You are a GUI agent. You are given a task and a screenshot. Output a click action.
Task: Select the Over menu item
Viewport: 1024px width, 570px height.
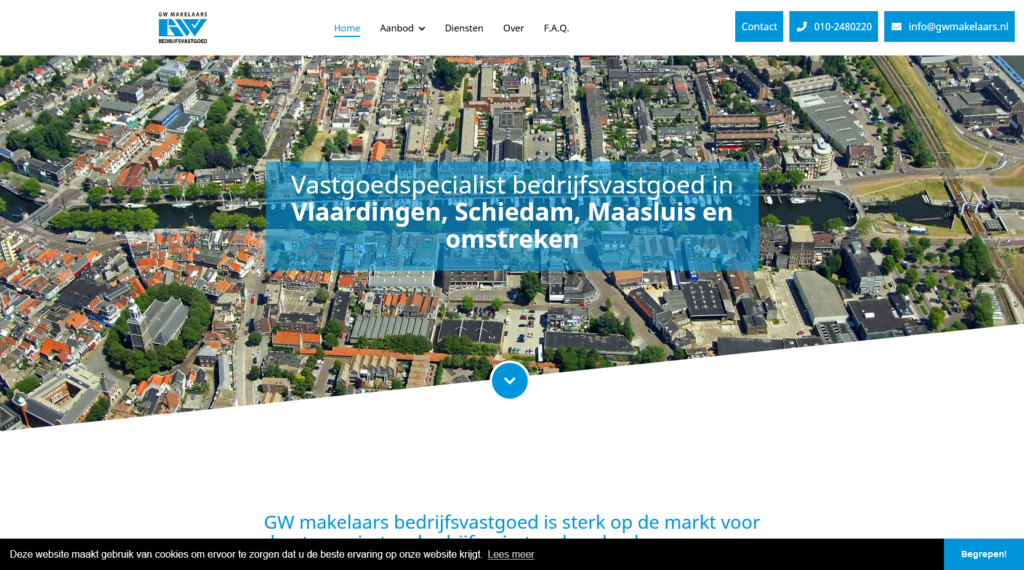pyautogui.click(x=513, y=28)
